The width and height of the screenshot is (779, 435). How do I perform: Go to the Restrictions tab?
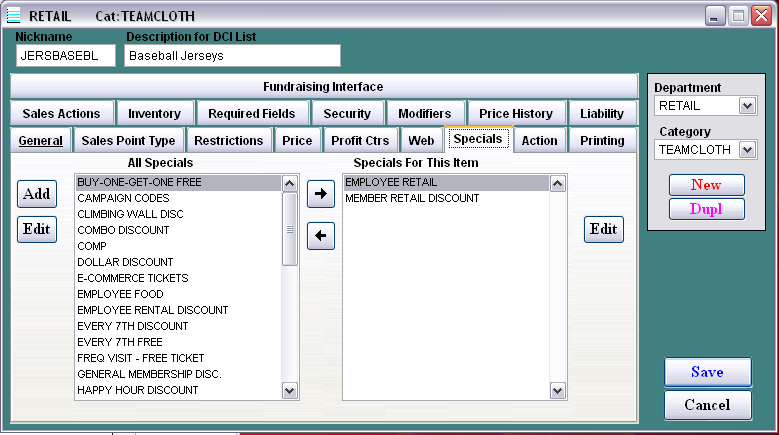pyautogui.click(x=229, y=141)
